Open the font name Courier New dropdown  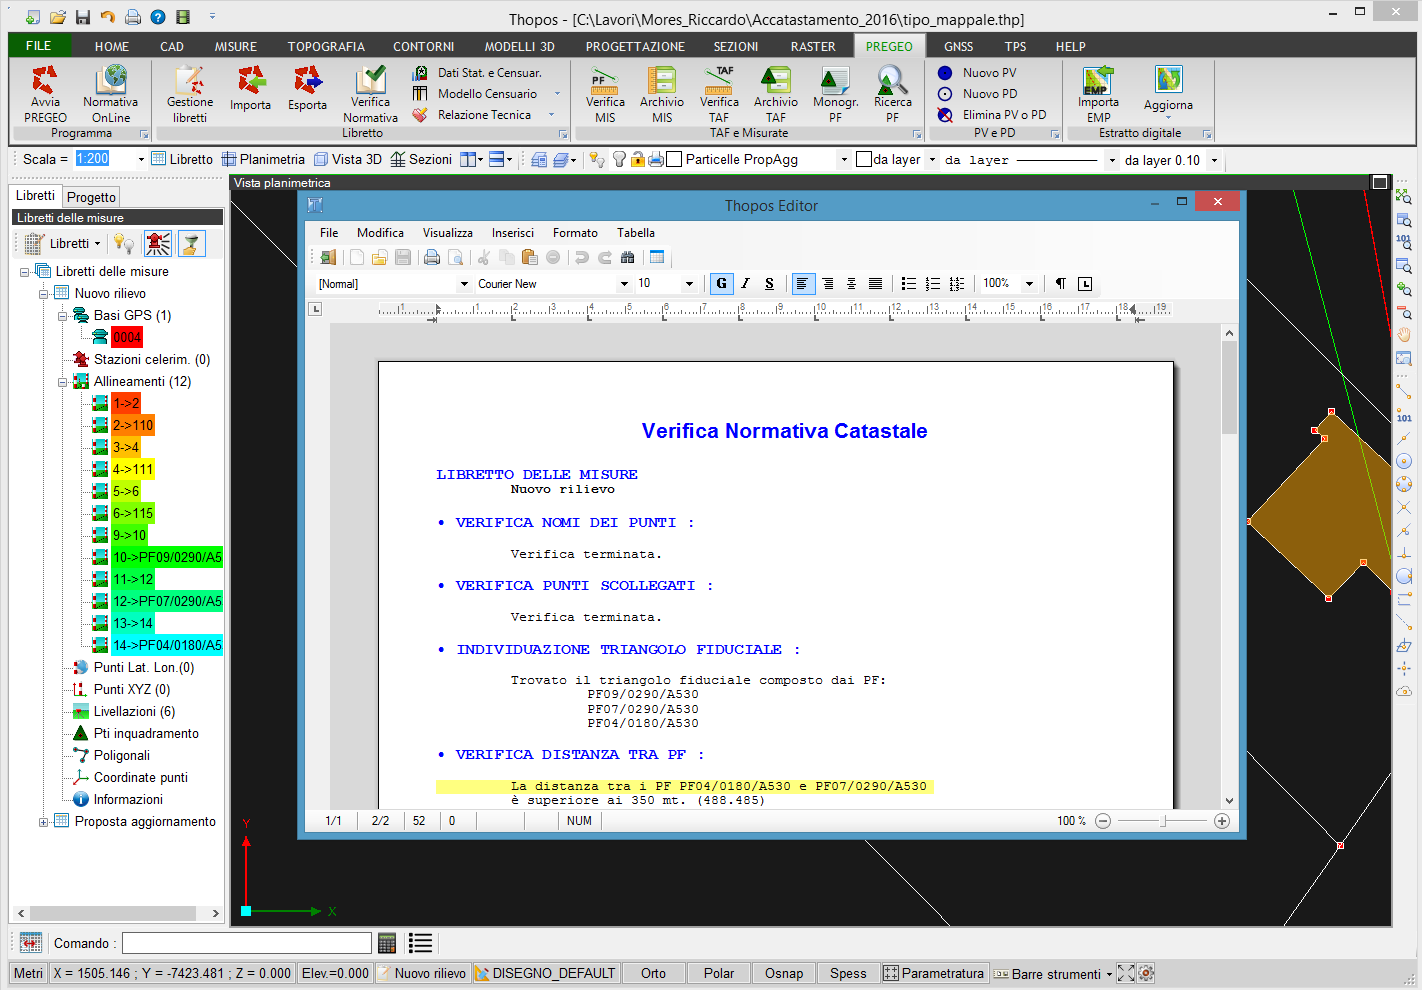[624, 284]
